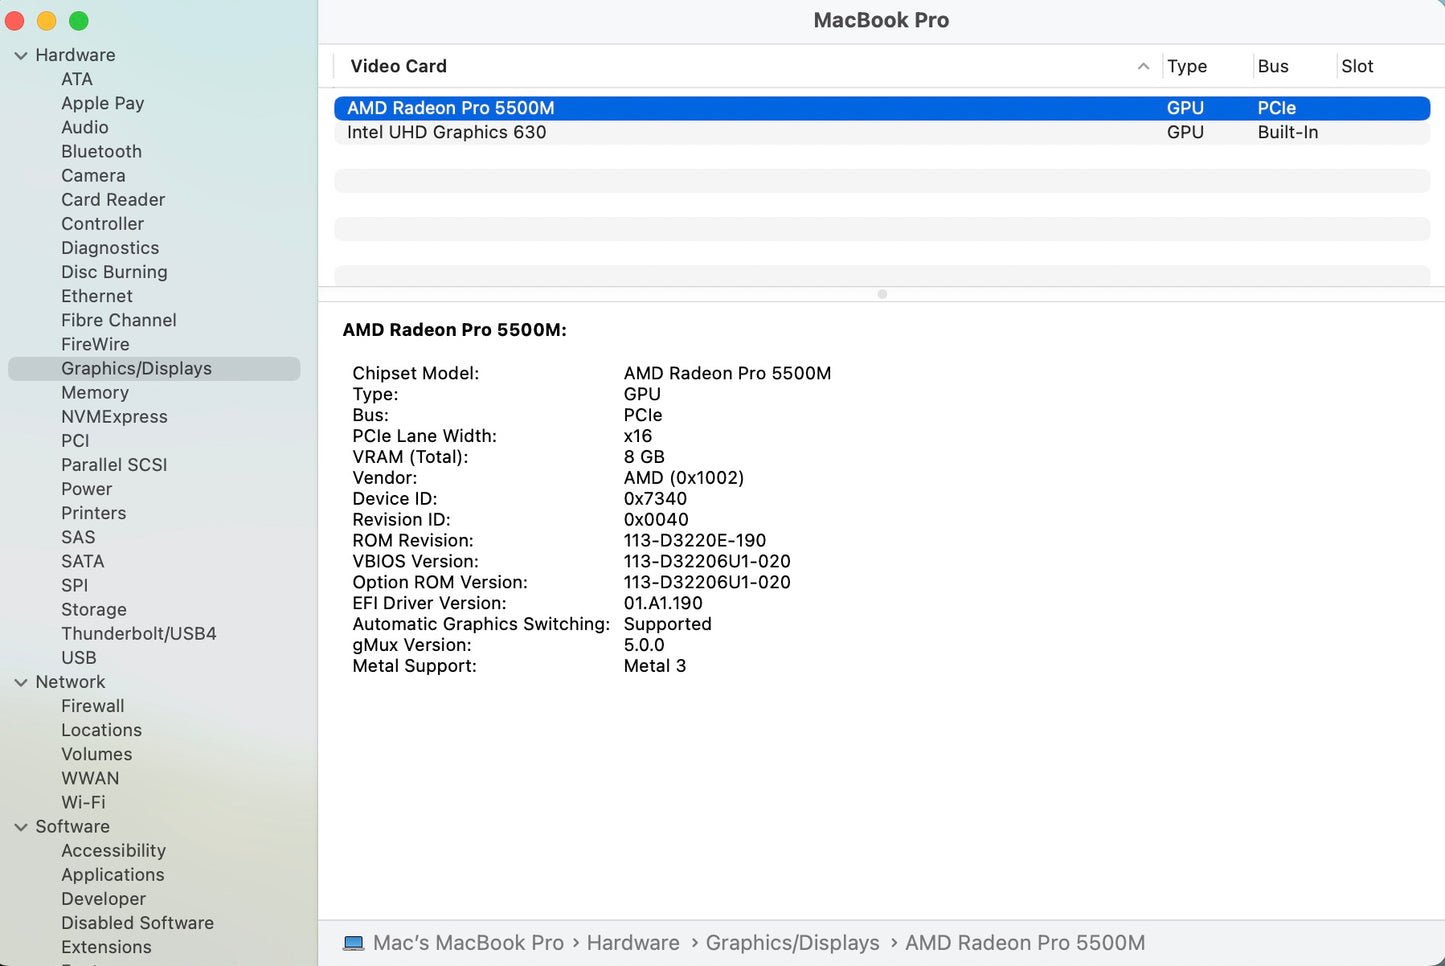Open Memory in the sidebar
This screenshot has width=1445, height=966.
pos(95,393)
